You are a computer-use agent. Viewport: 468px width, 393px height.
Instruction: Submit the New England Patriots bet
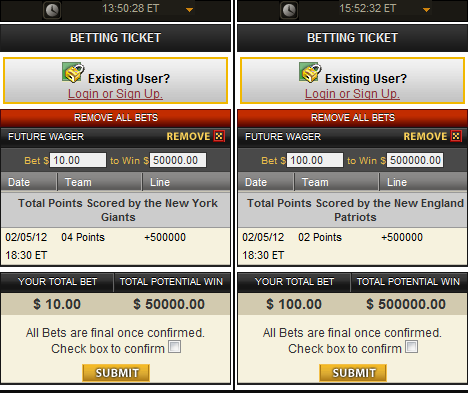(x=353, y=373)
